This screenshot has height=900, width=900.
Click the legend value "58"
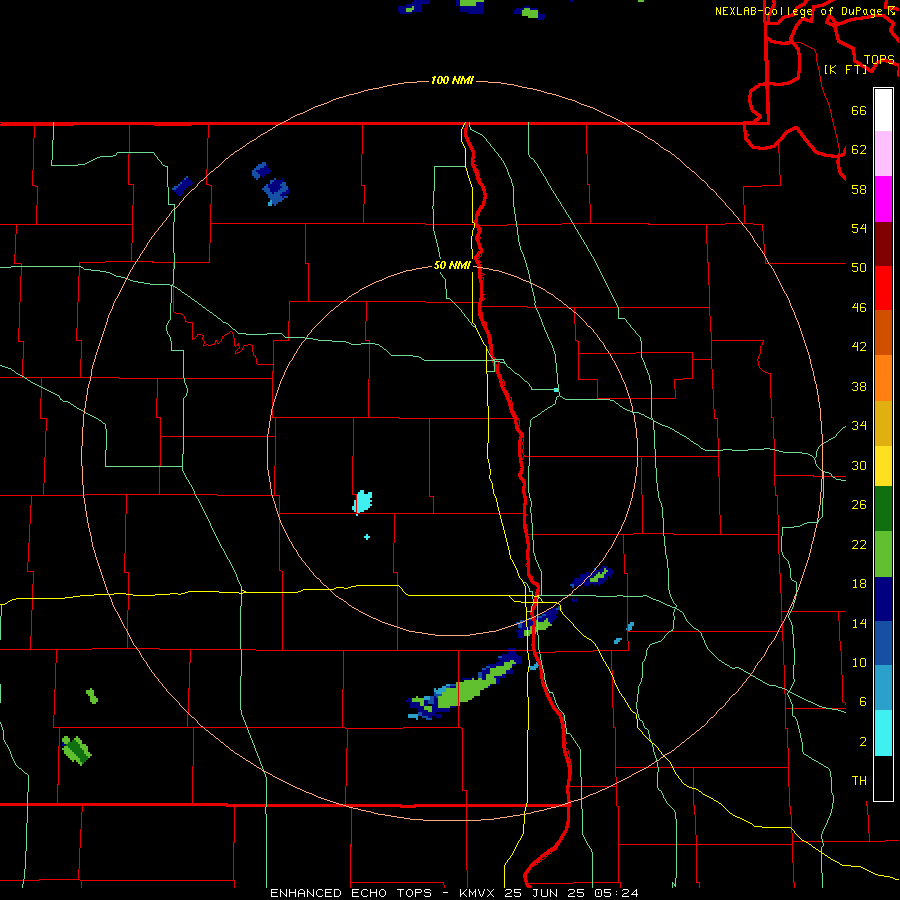859,189
